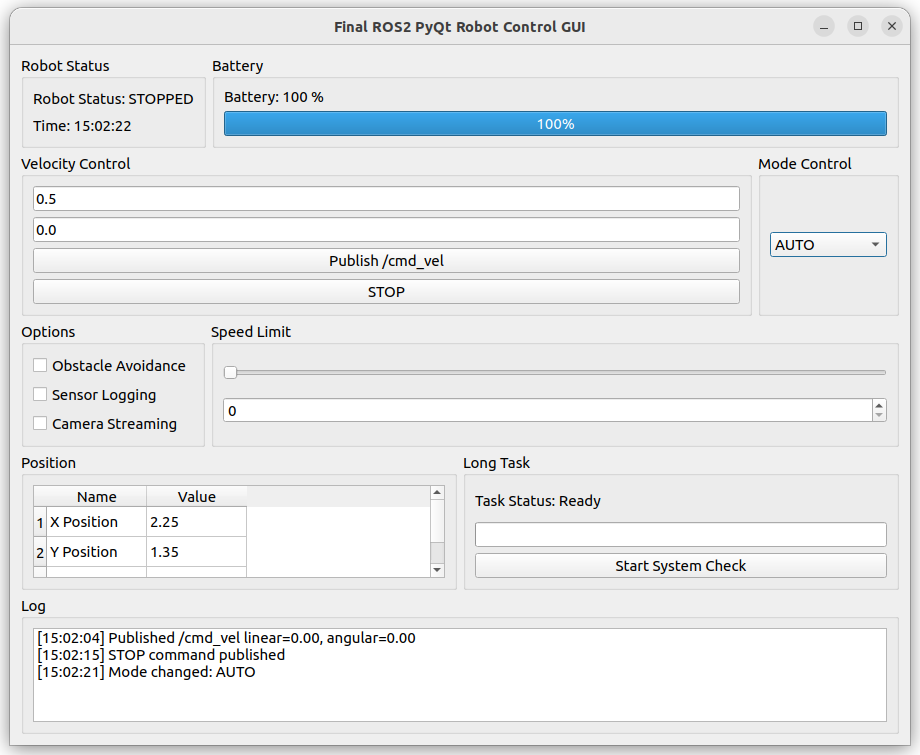Click the Speed Limit slider handle

click(231, 373)
